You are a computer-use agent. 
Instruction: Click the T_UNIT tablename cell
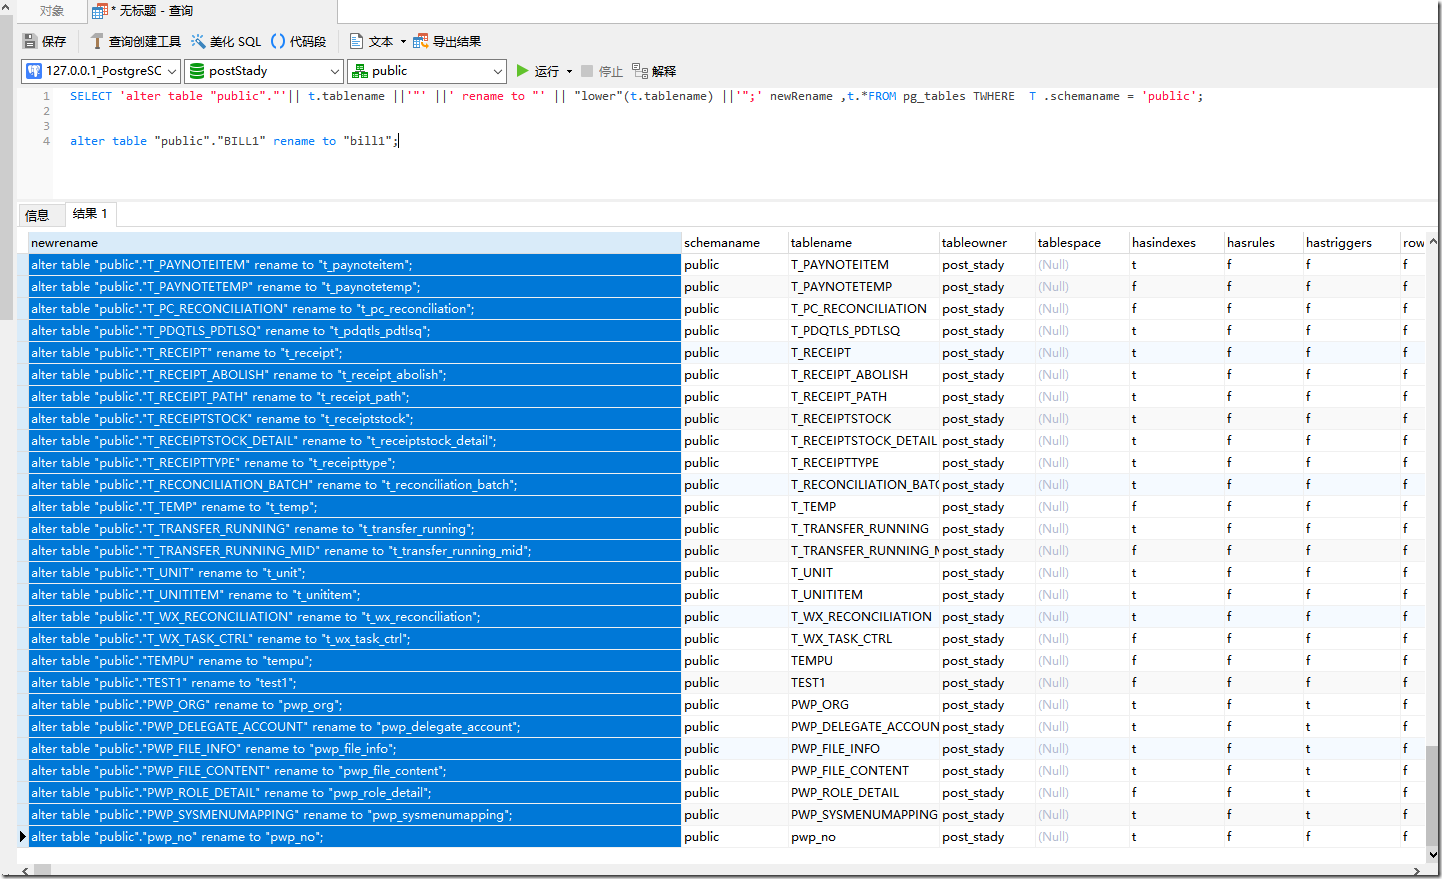tap(863, 573)
